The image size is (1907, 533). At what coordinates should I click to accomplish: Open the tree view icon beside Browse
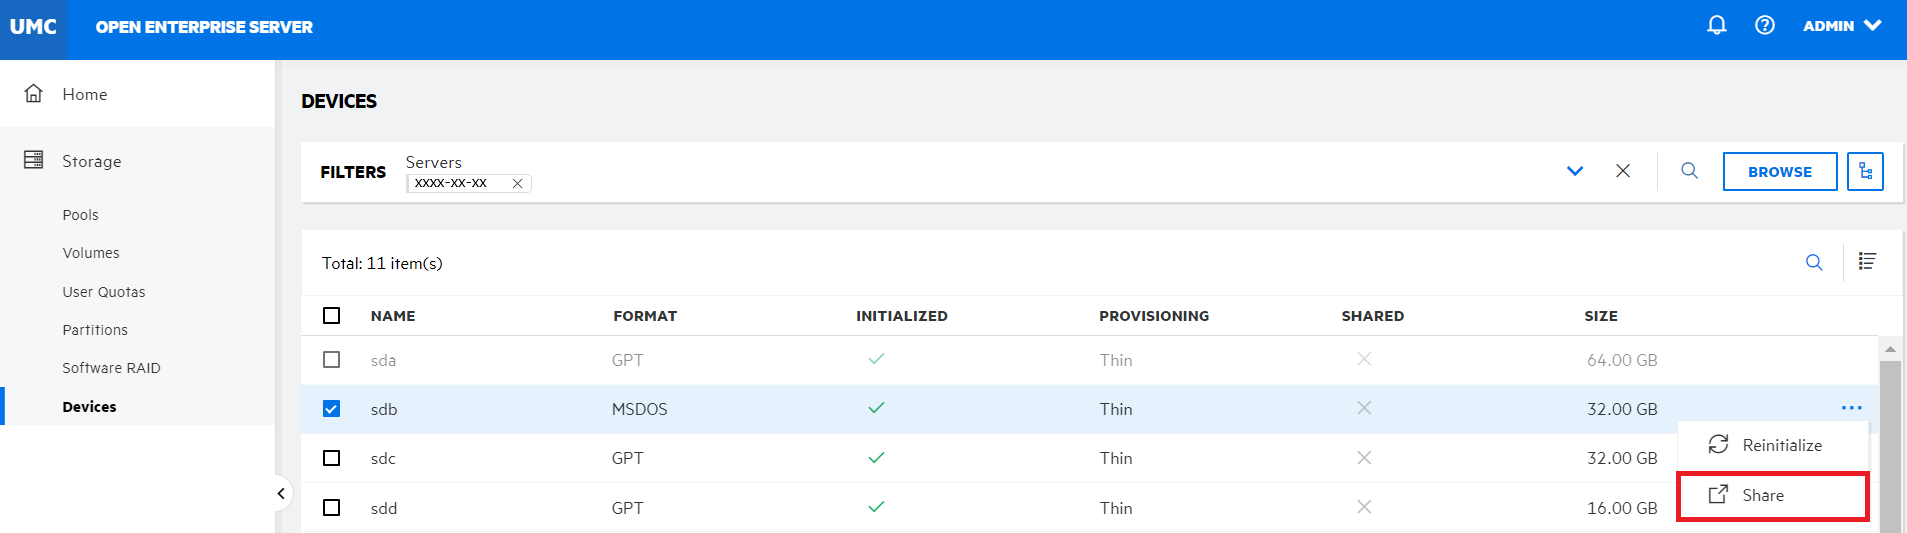pos(1865,172)
